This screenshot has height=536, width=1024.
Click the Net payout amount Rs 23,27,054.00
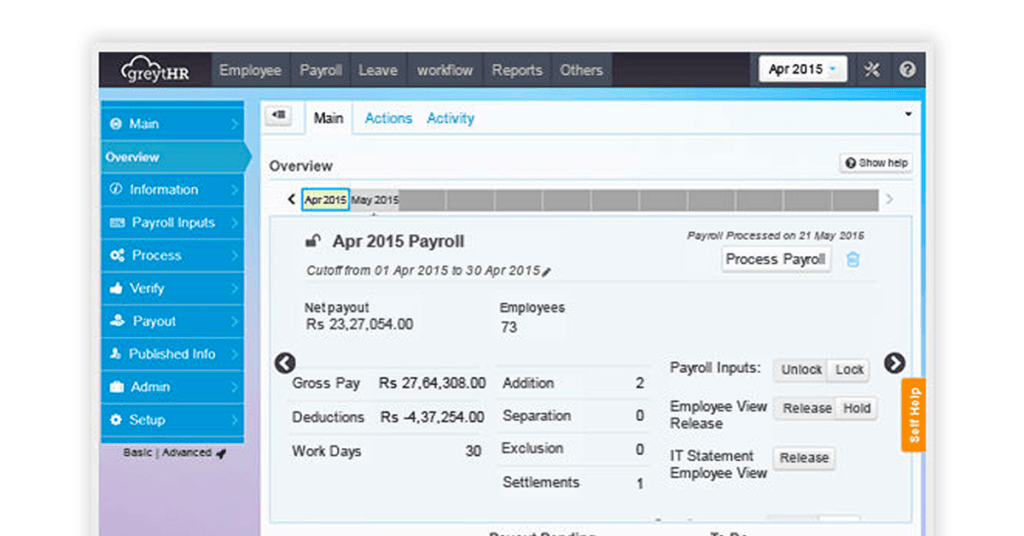coord(359,324)
